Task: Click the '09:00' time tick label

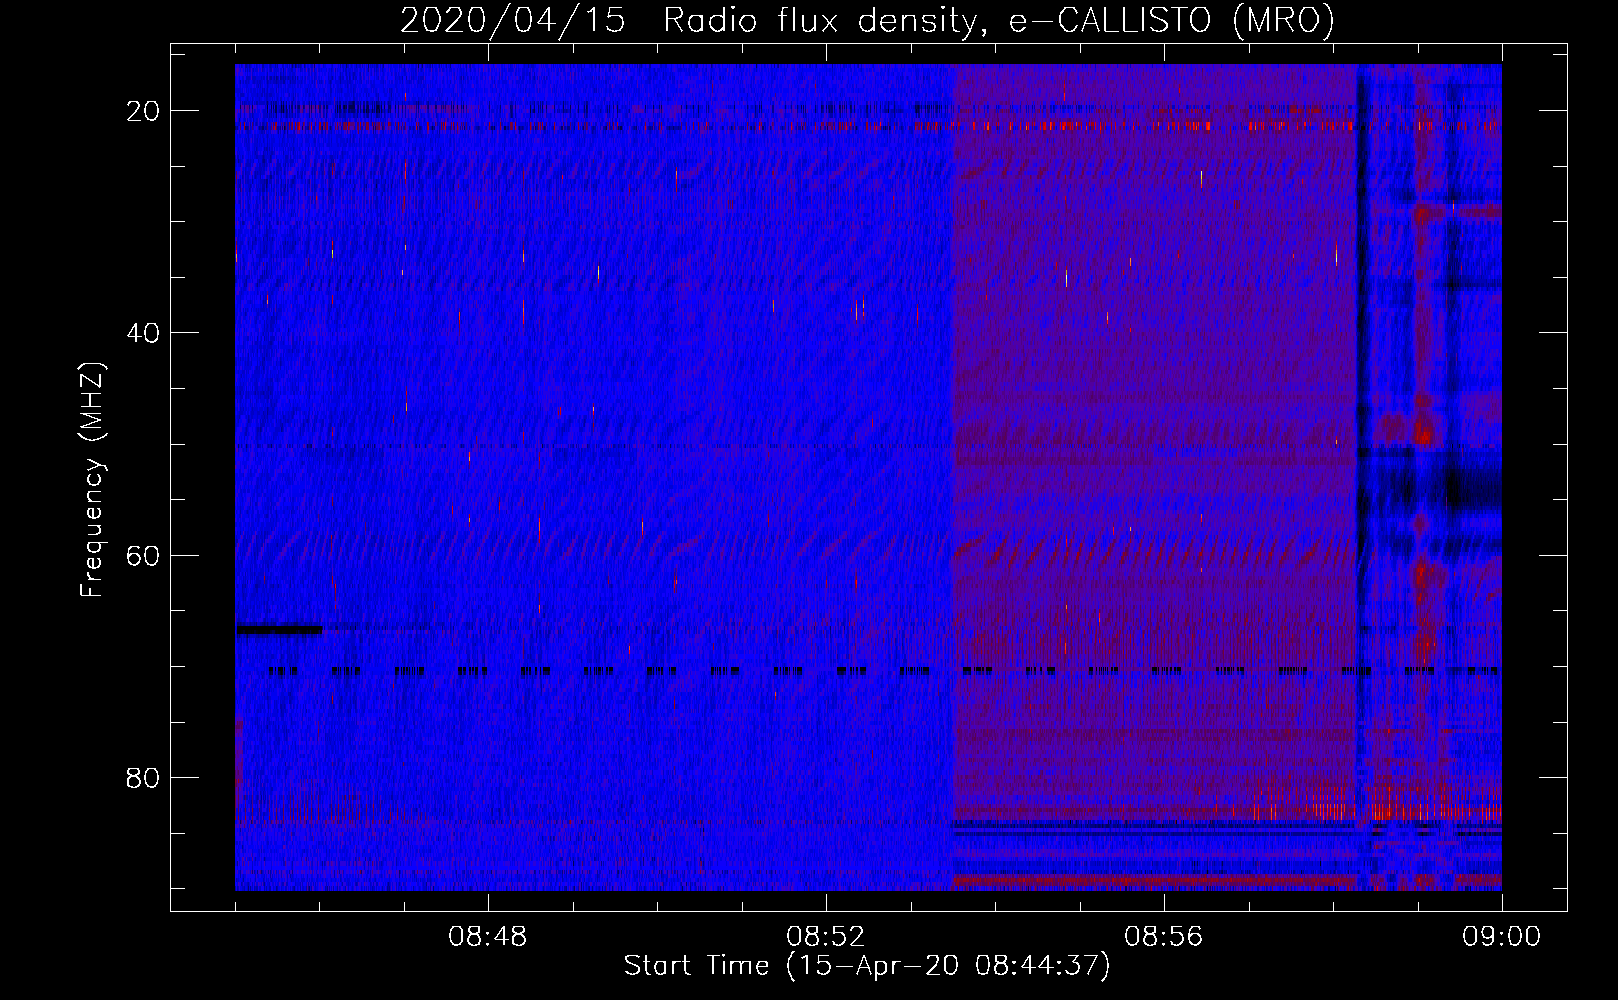Action: pos(1502,937)
